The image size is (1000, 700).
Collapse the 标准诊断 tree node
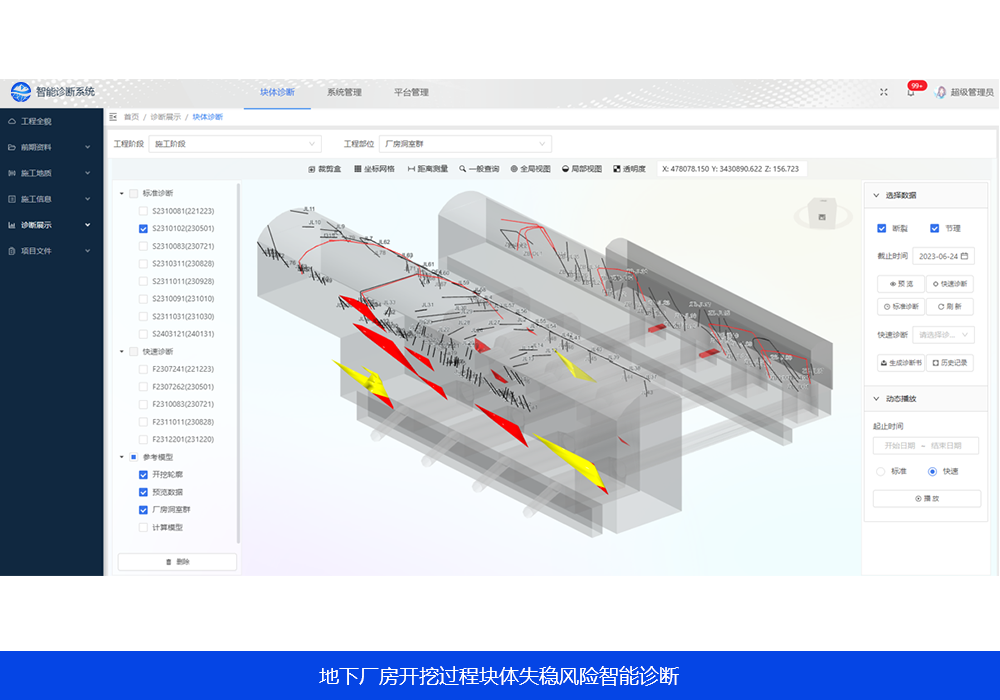(x=122, y=194)
